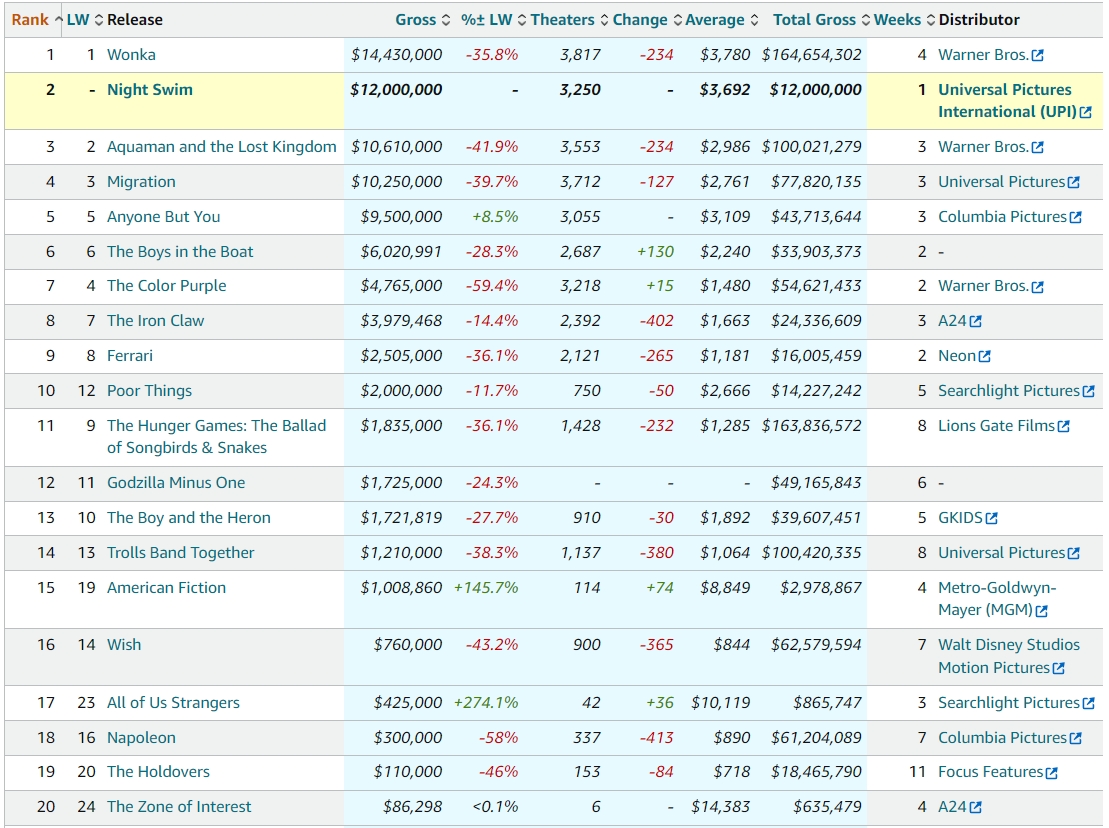Screen dimensions: 1109x828
Task: Click external link icon beside Neon
Action: click(x=985, y=356)
